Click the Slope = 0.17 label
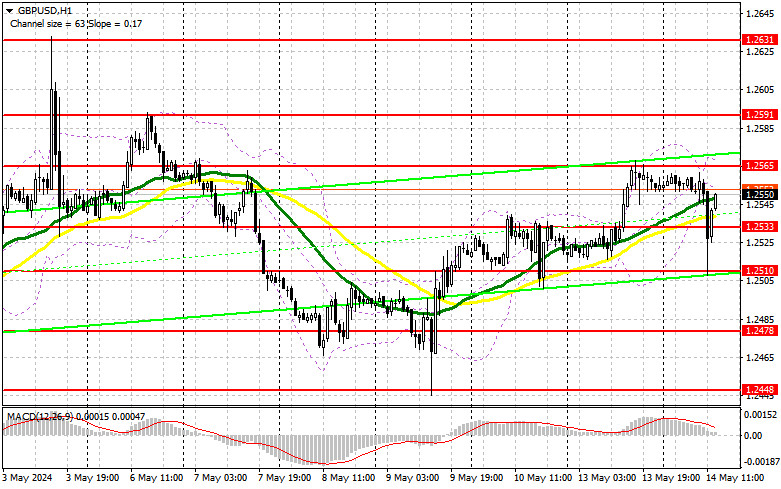This screenshot has width=781, height=489. (116, 23)
